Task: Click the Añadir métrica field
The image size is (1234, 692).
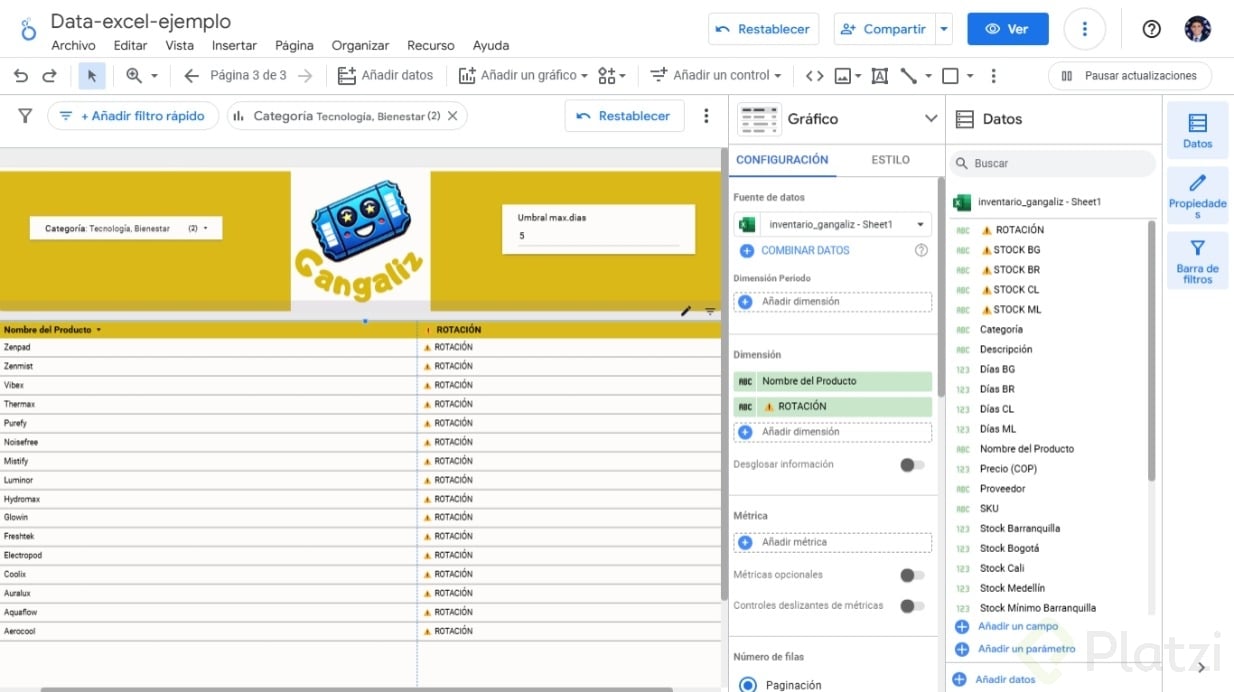Action: click(x=832, y=543)
